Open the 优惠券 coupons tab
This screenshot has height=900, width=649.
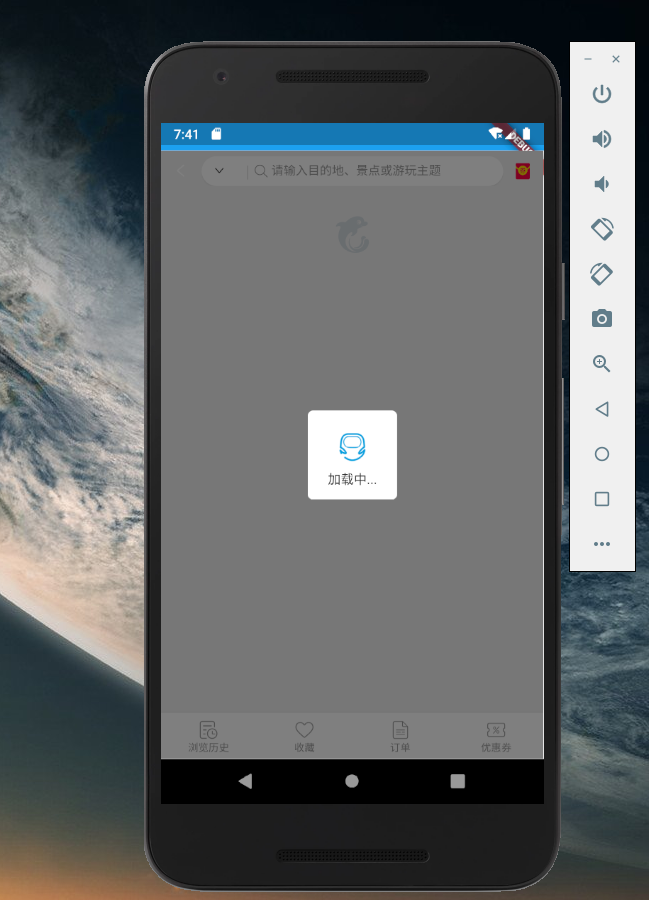tap(496, 736)
